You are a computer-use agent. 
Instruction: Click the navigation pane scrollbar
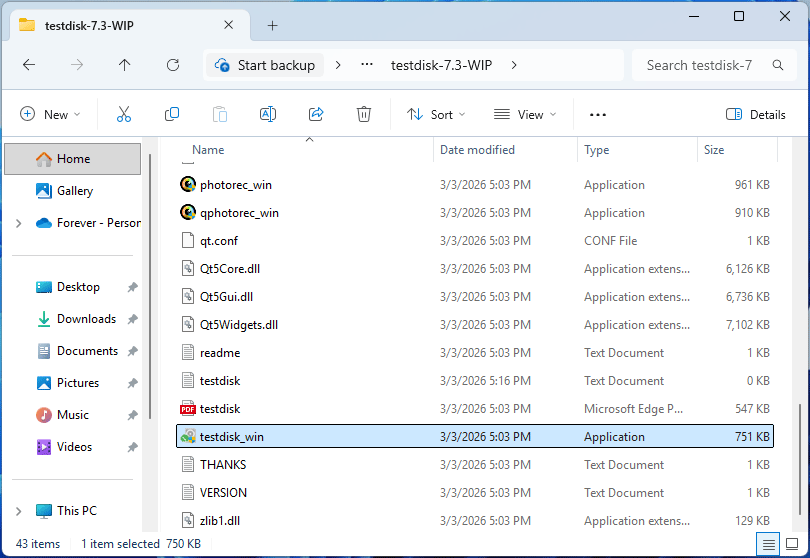point(150,287)
